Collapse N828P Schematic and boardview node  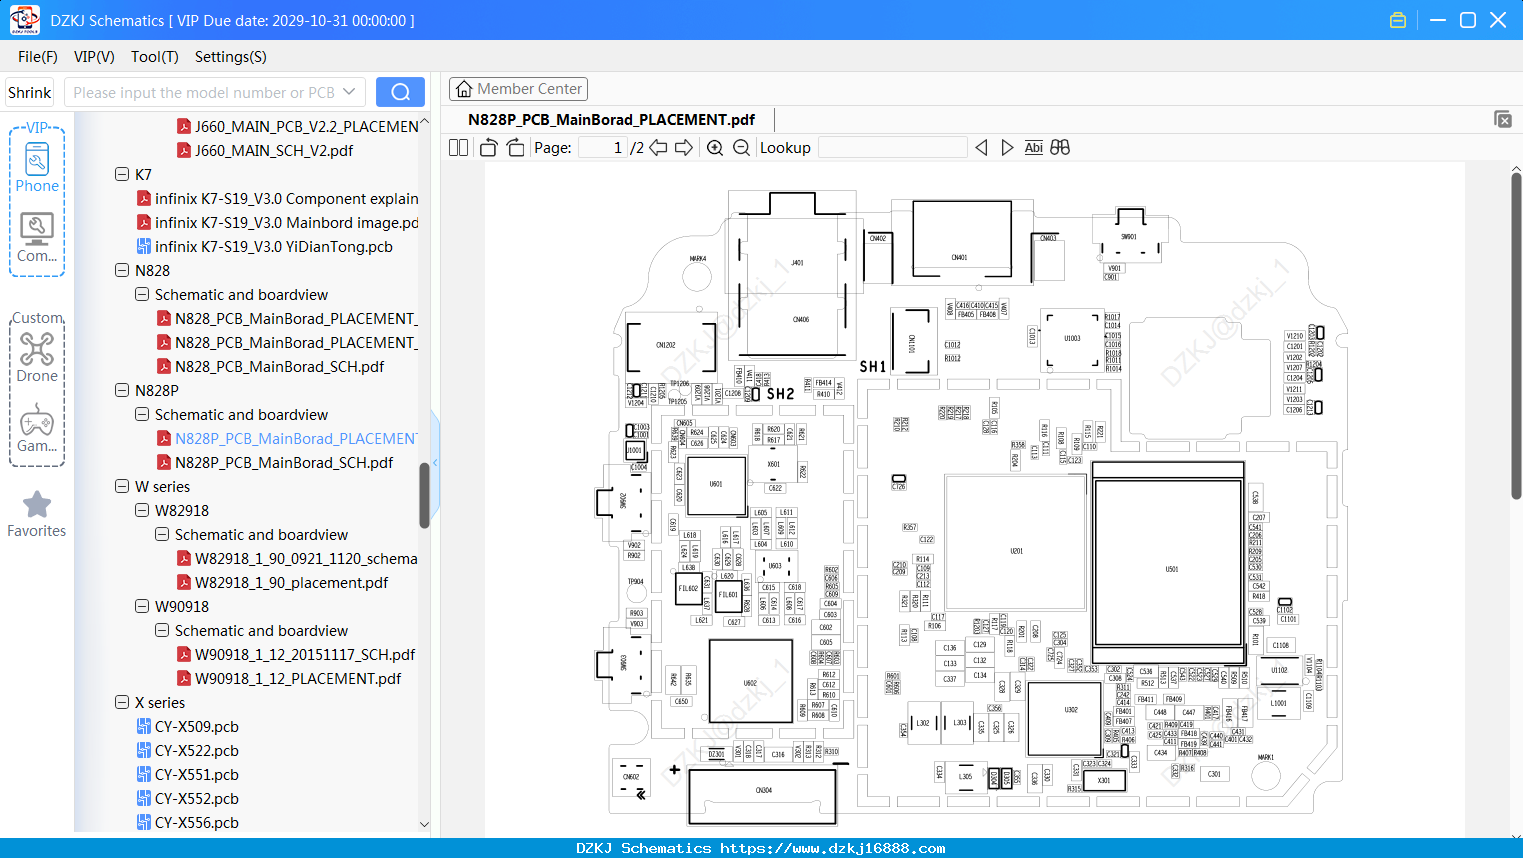pos(142,414)
